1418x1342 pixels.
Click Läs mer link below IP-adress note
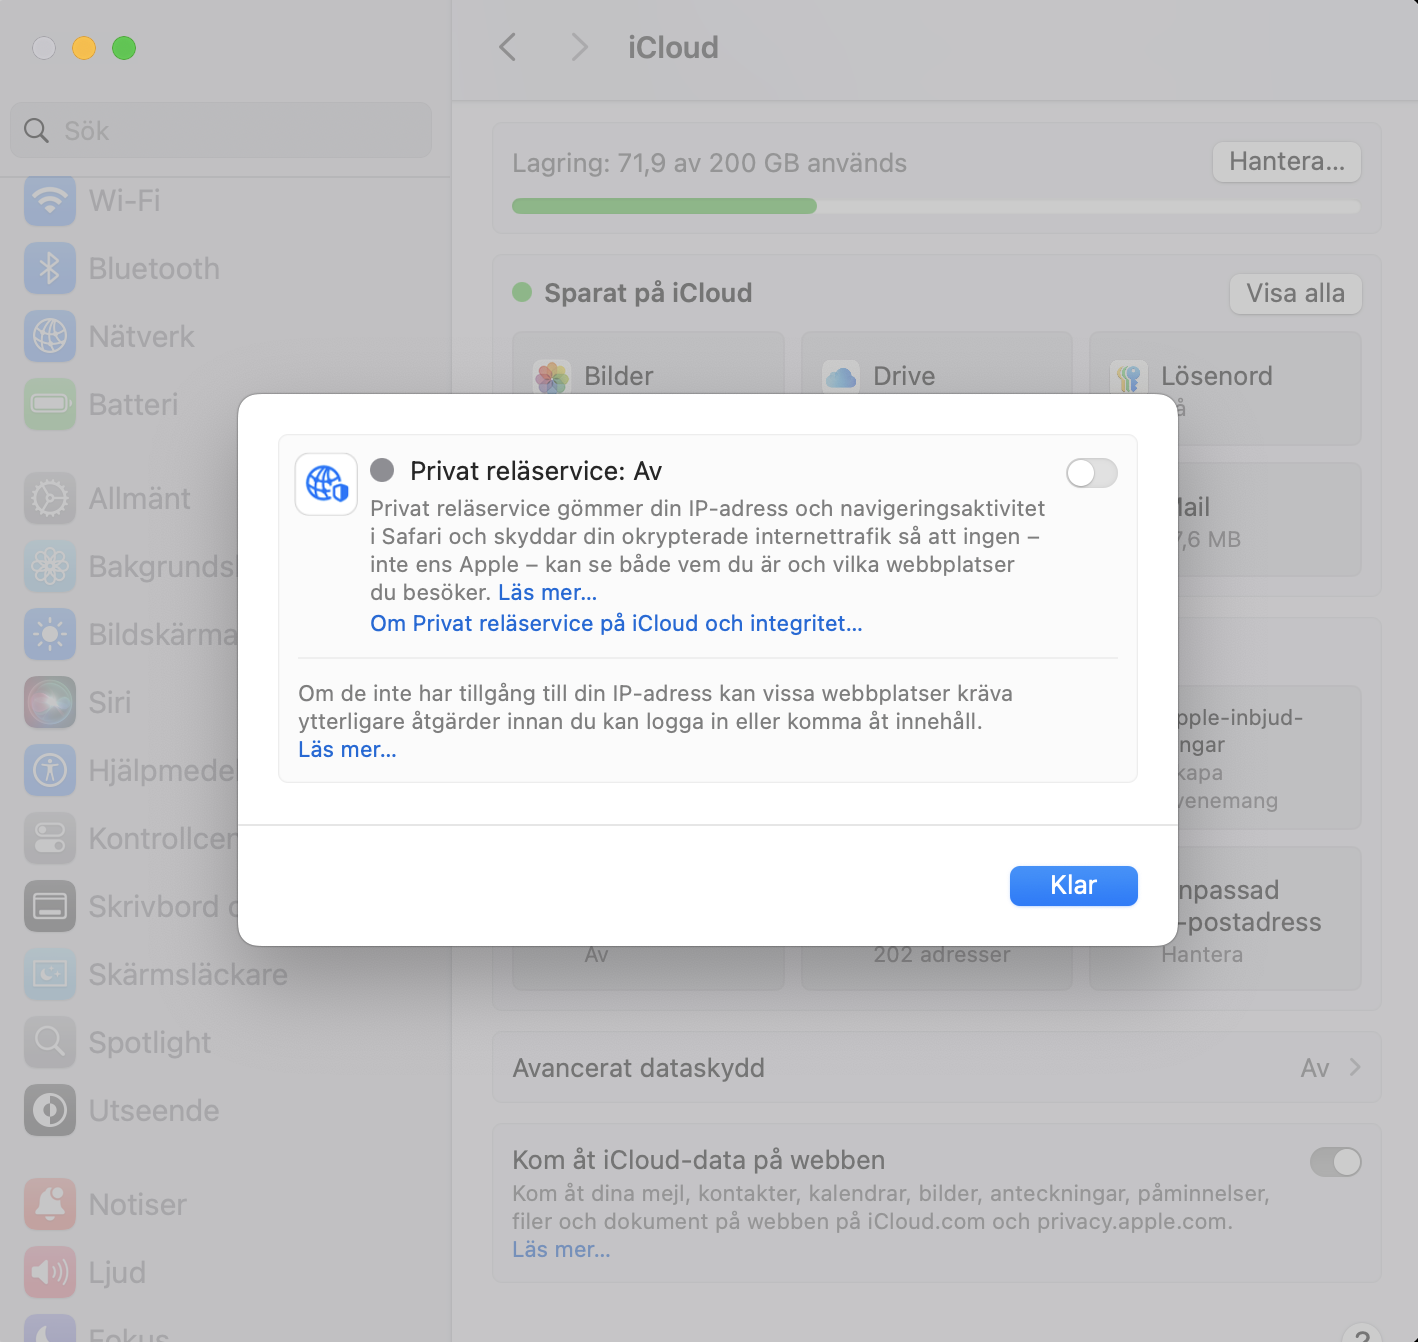[x=347, y=749]
